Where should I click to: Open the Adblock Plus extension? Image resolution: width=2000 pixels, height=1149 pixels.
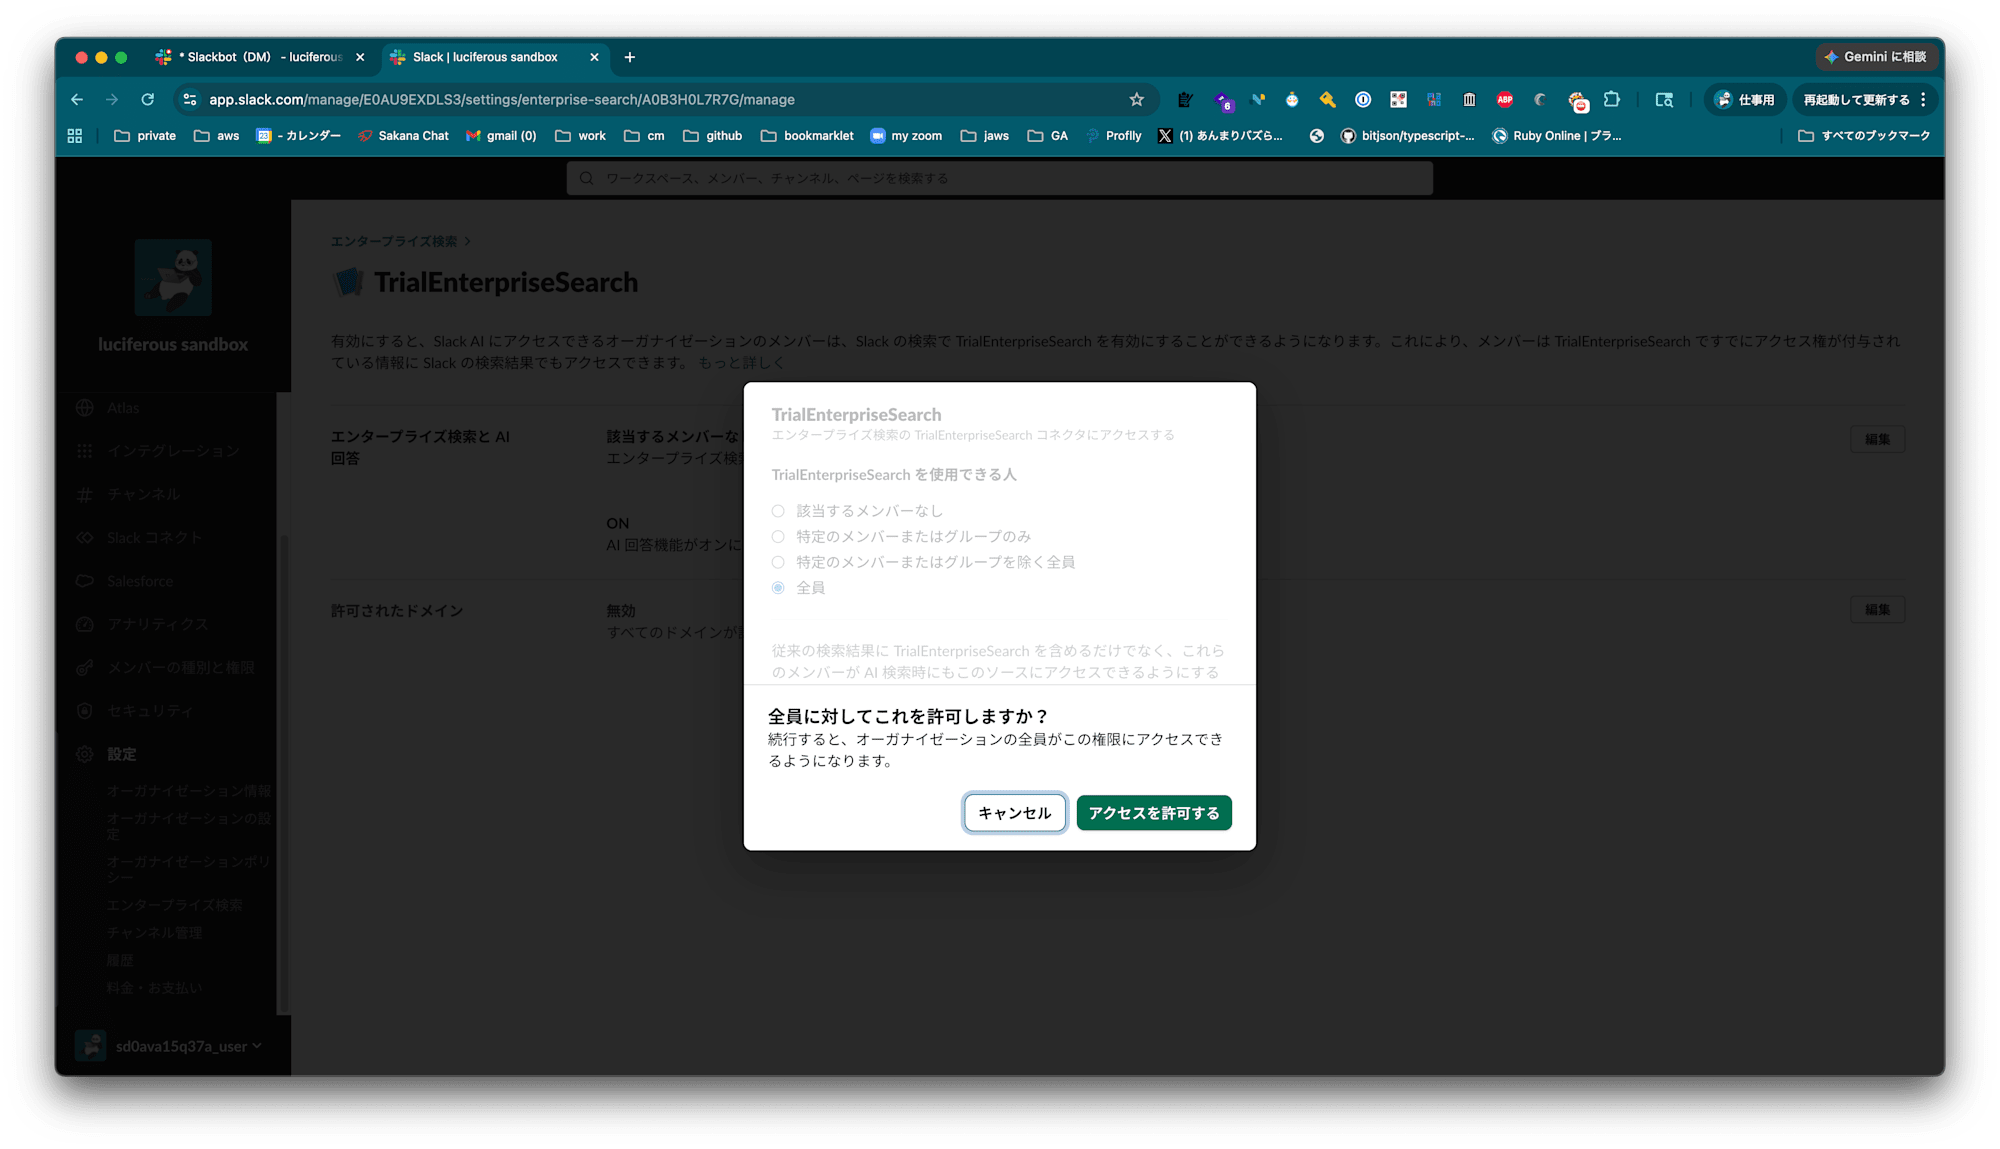[x=1504, y=99]
